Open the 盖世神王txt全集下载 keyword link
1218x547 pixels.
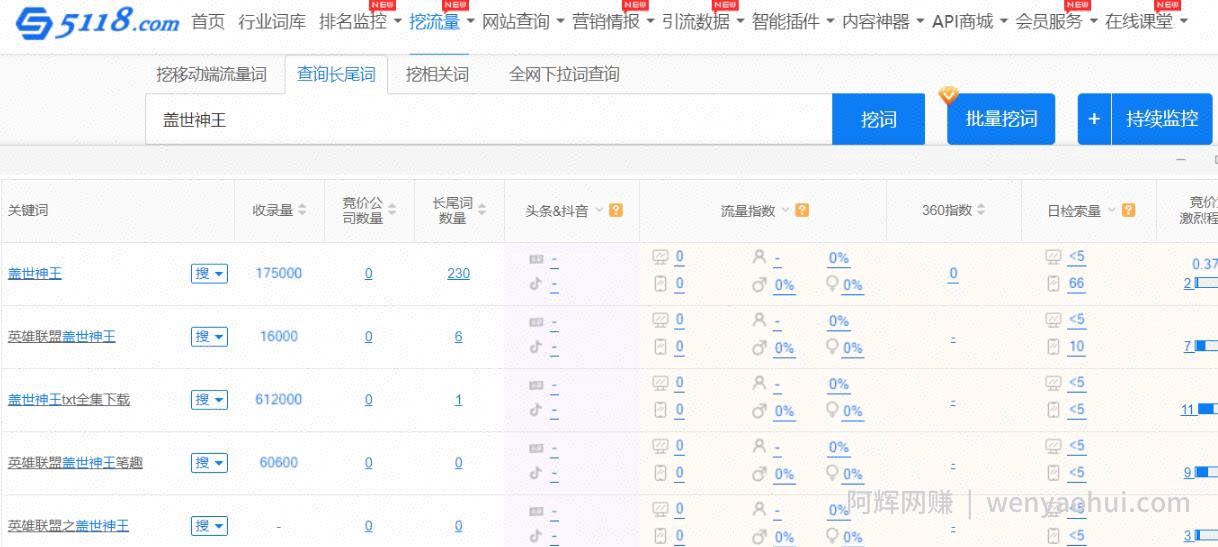[69, 399]
